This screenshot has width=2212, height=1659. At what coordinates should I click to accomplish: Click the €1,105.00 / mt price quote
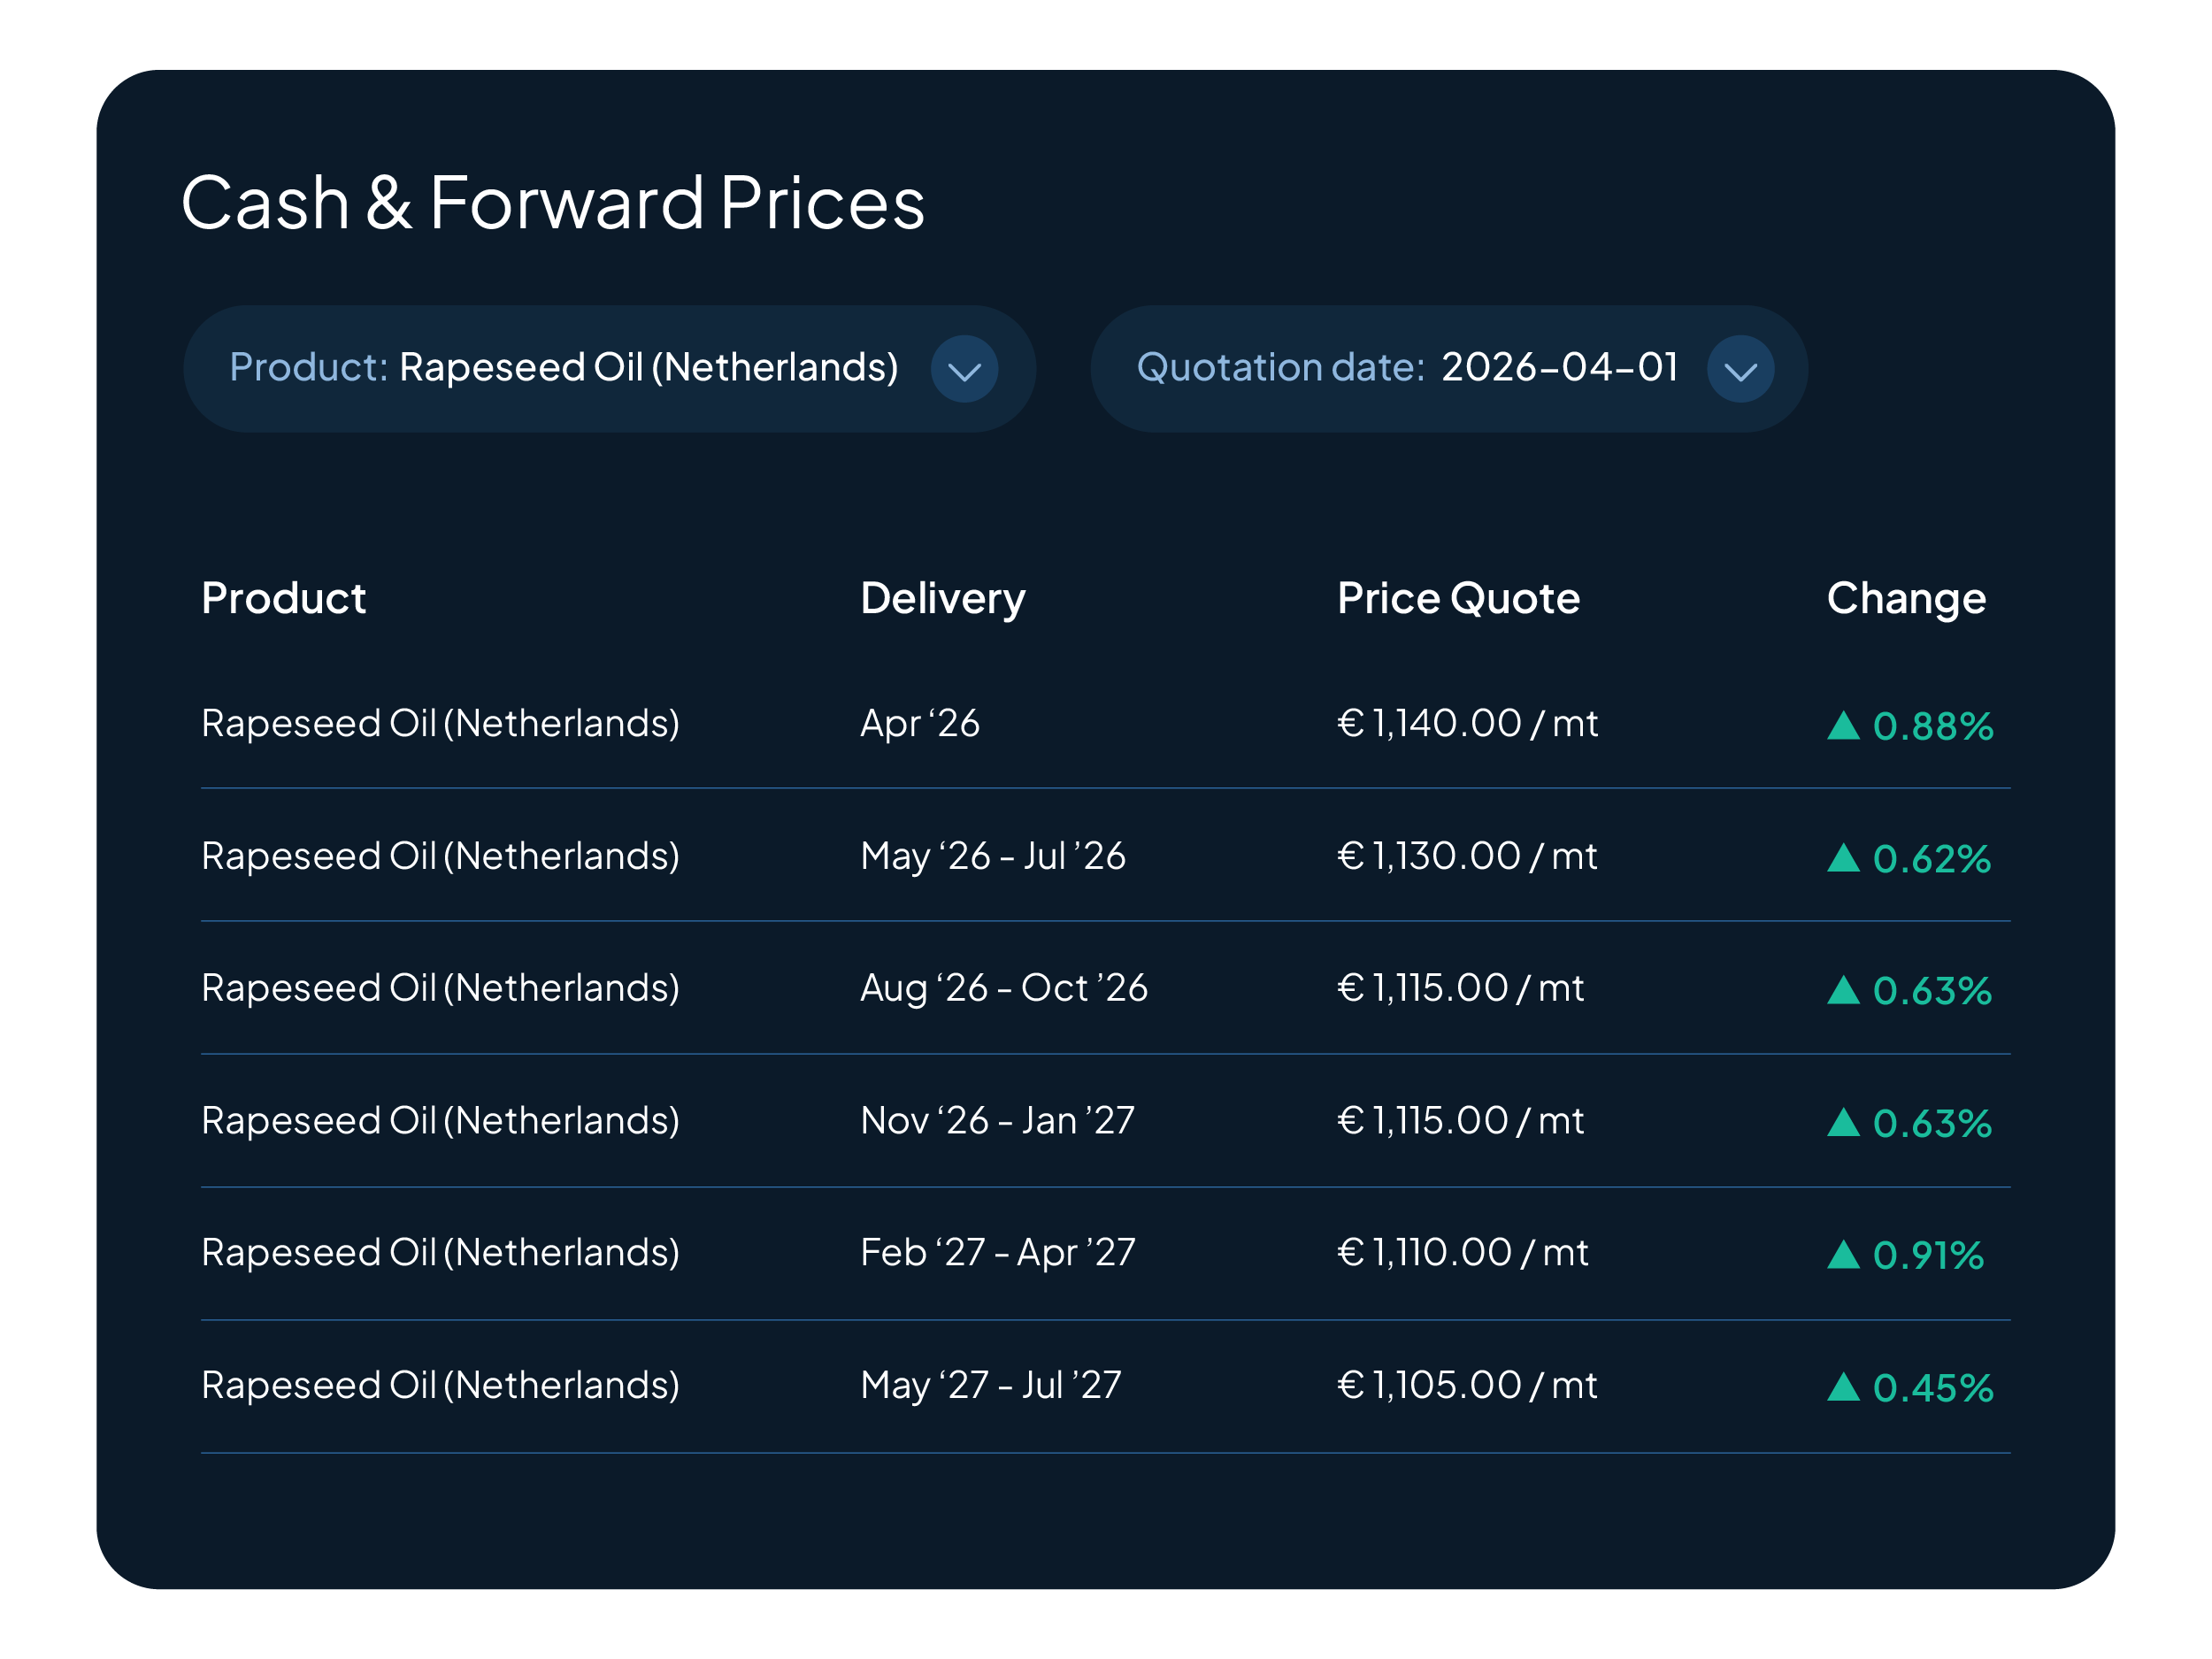1466,1385
